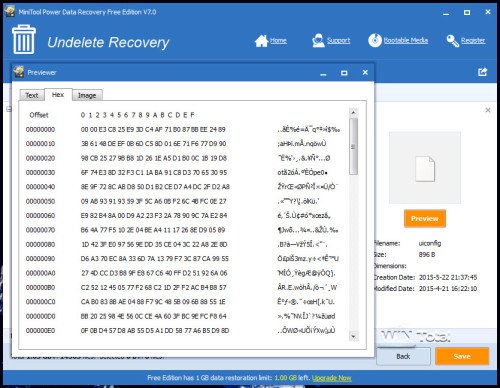The height and width of the screenshot is (388, 500).
Task: Click the Support person icon
Action: click(x=318, y=41)
